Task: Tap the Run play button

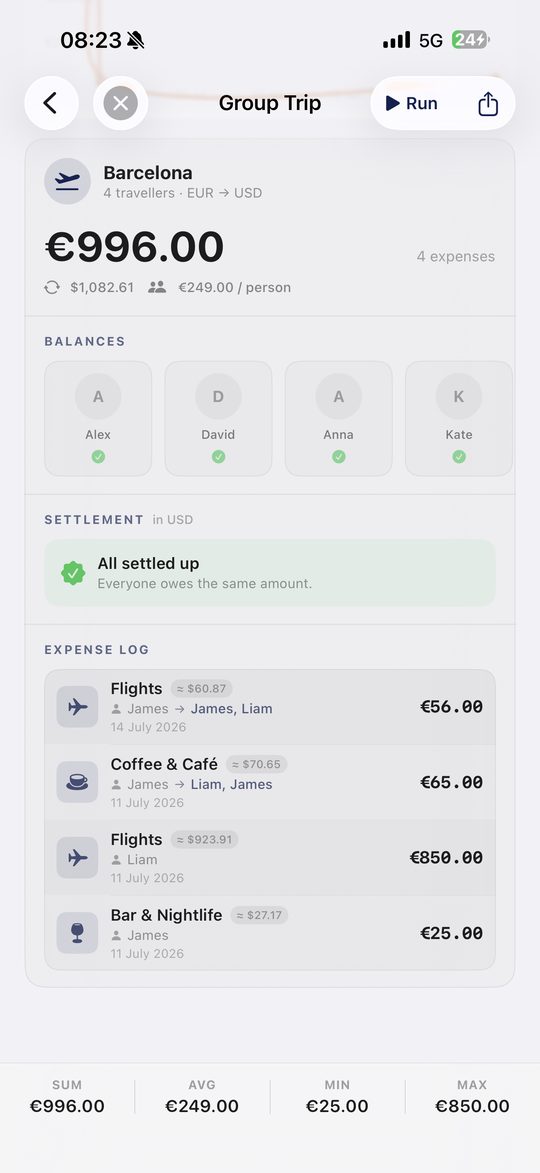Action: [x=412, y=103]
